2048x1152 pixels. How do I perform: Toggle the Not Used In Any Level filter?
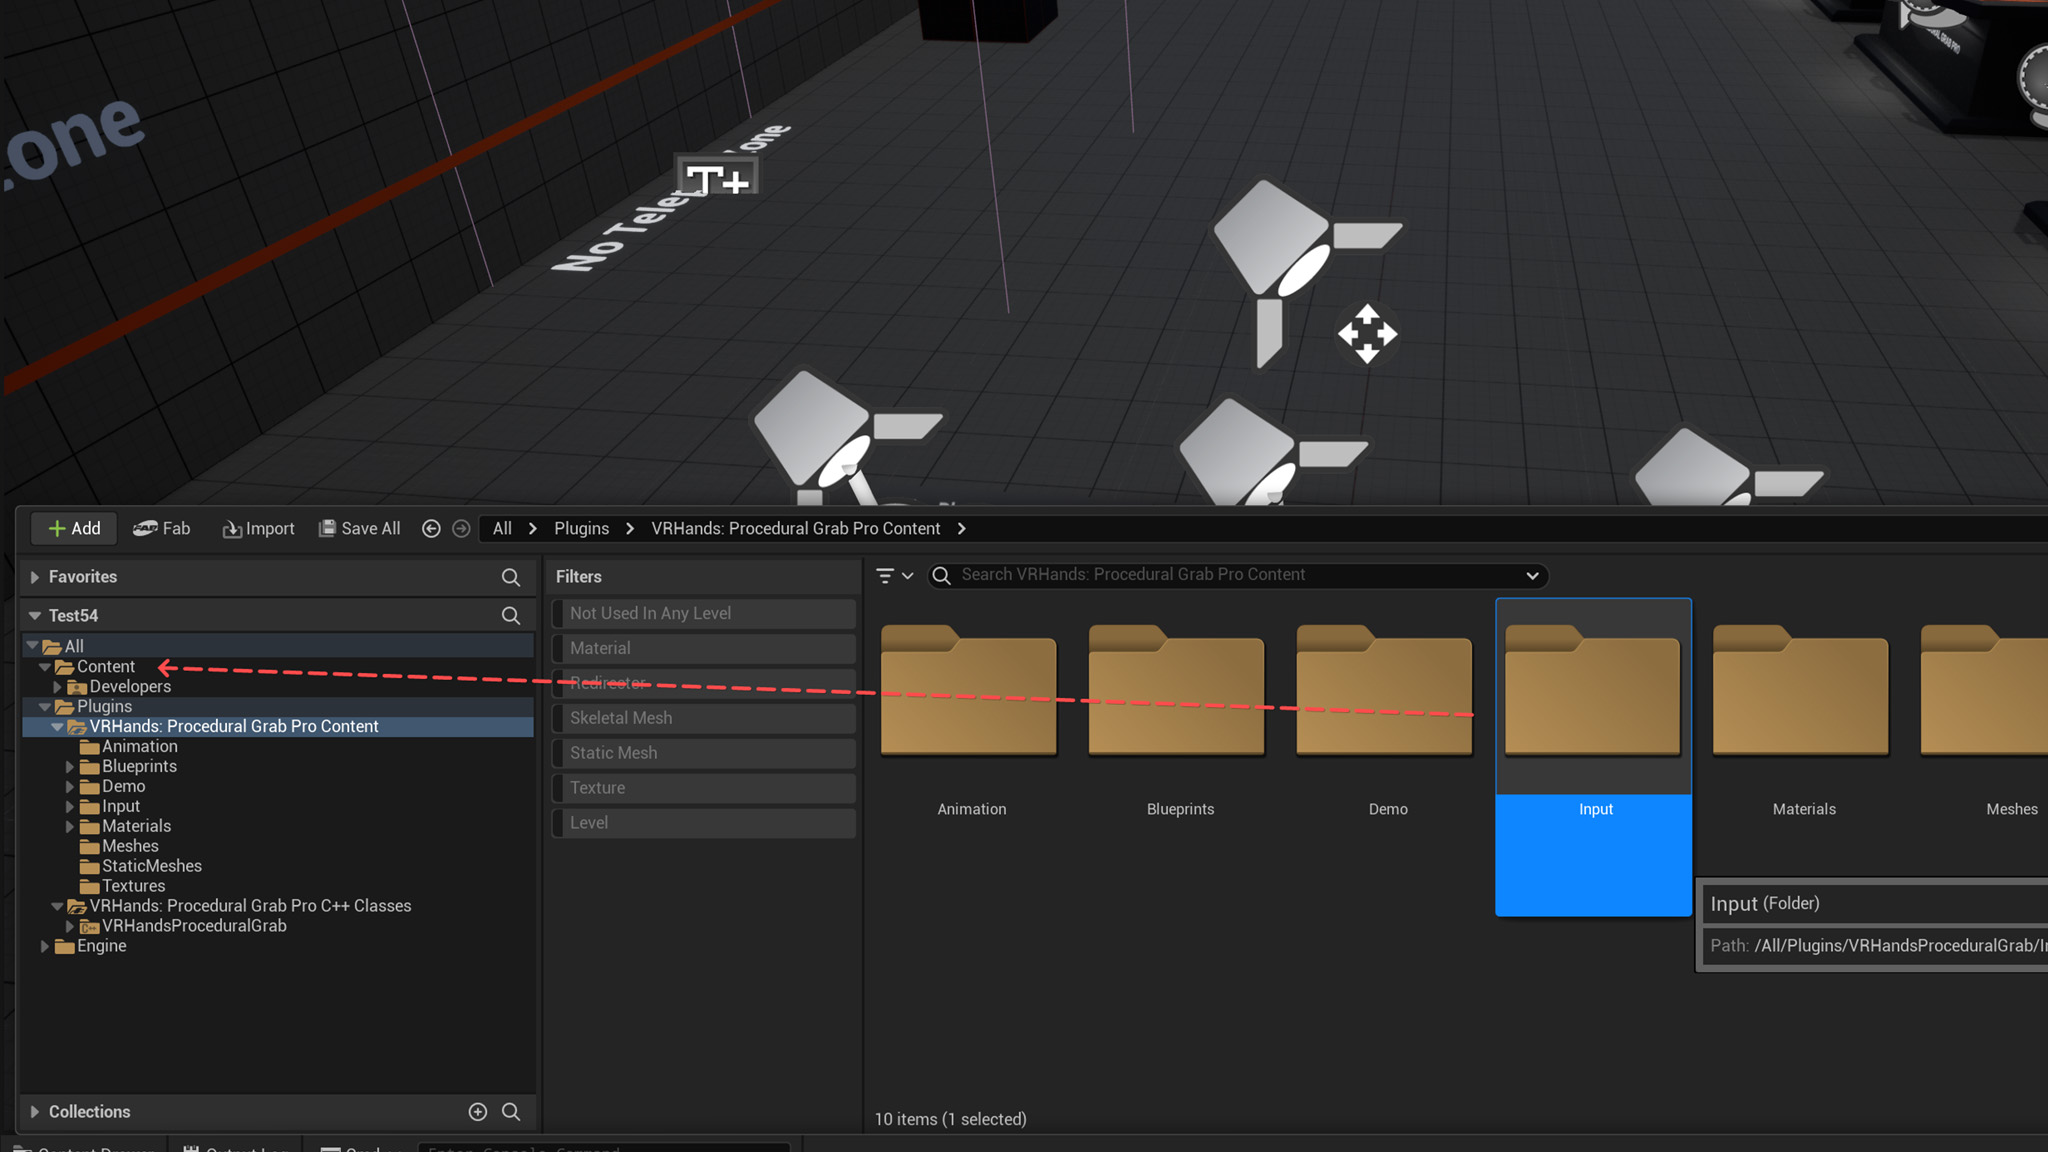coord(705,613)
